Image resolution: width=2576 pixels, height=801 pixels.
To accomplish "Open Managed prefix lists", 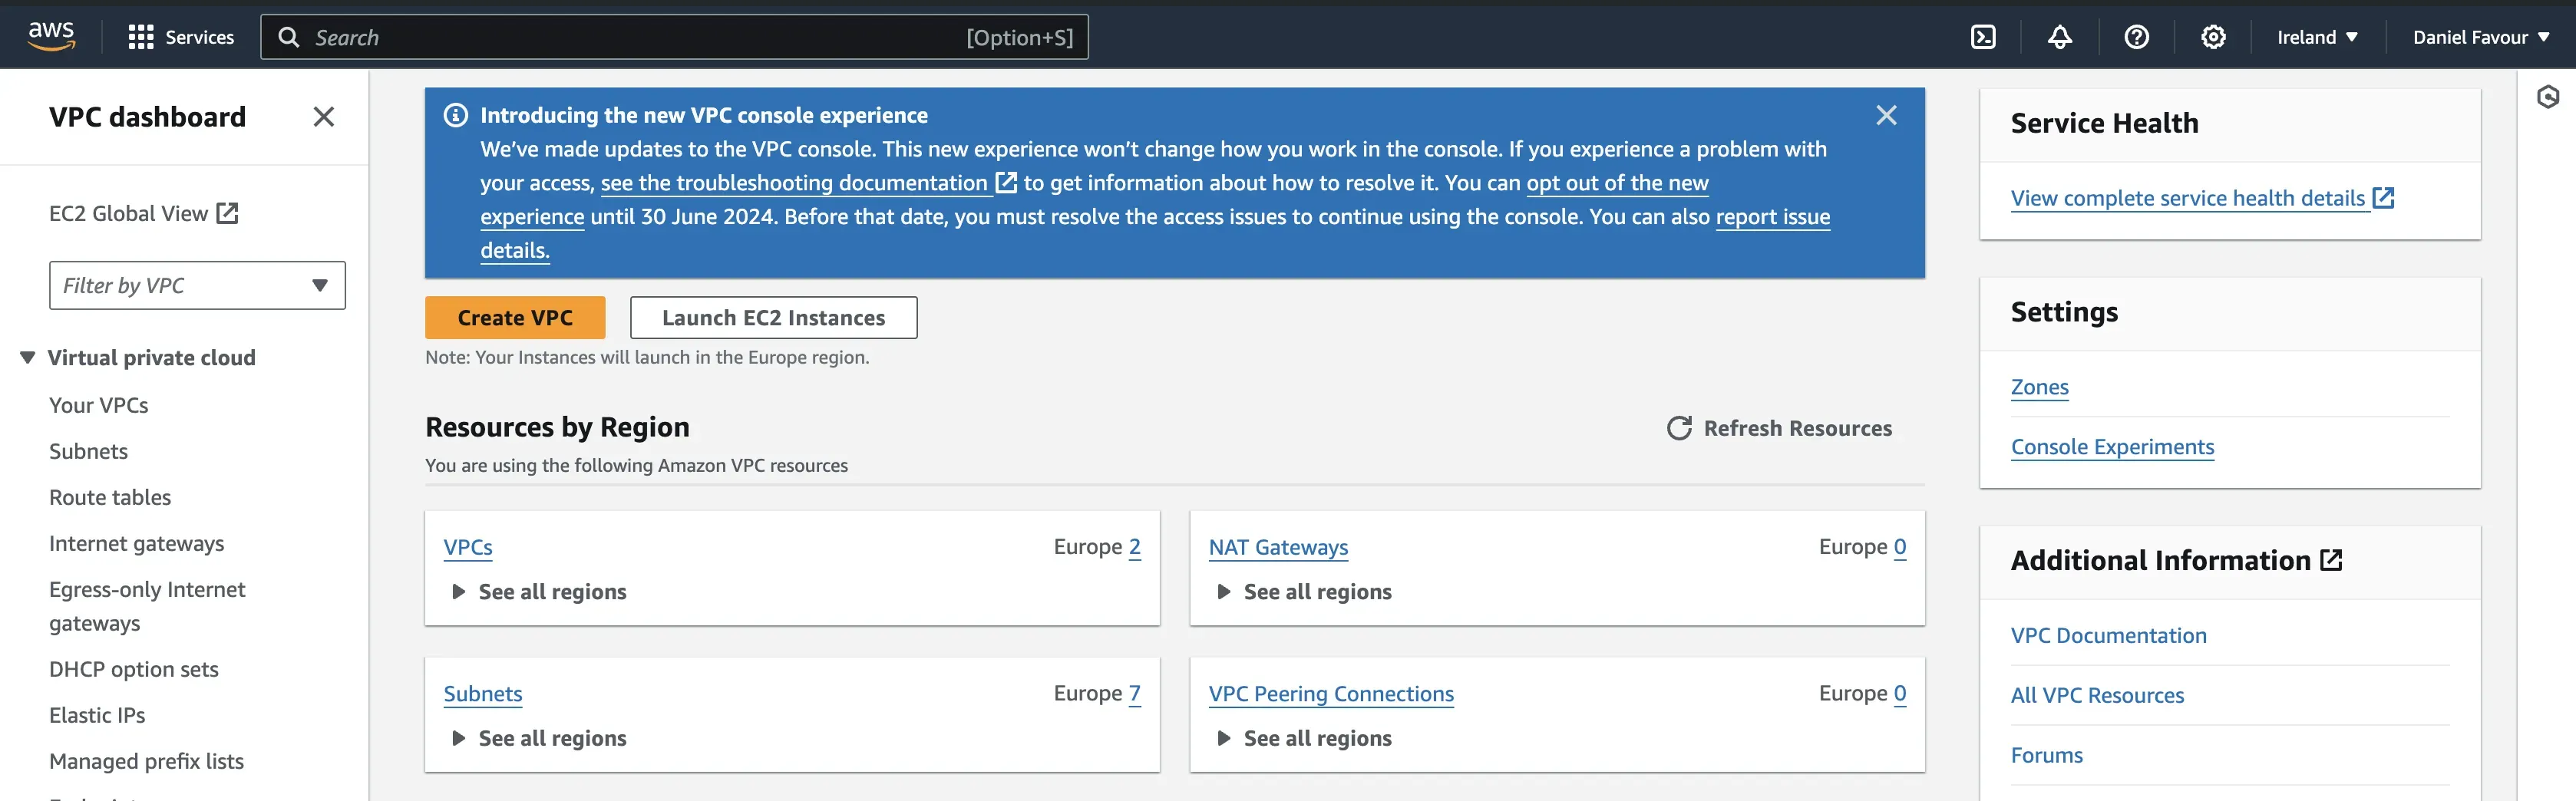I will click(x=146, y=761).
